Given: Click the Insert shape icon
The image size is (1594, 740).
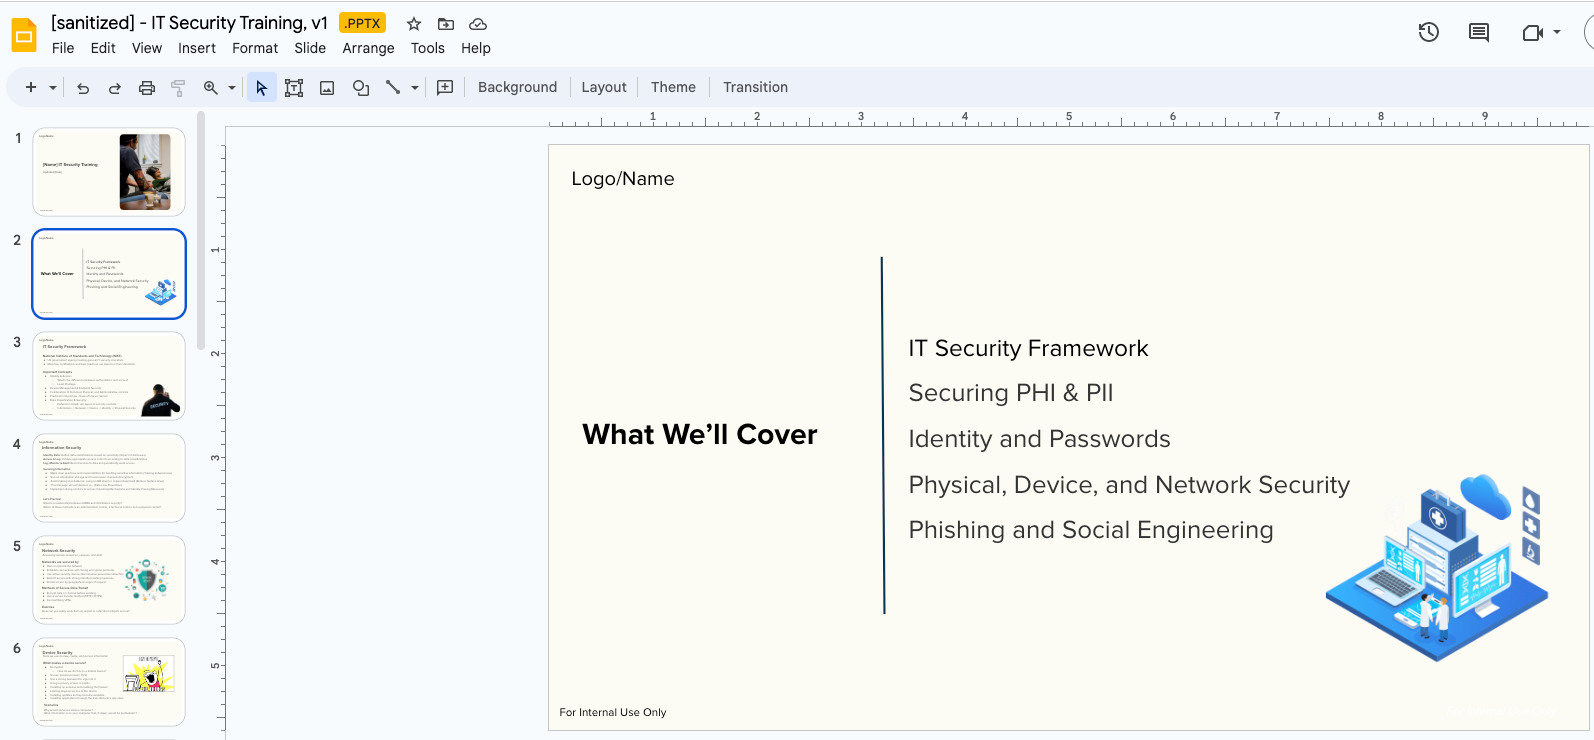Looking at the screenshot, I should (x=361, y=88).
